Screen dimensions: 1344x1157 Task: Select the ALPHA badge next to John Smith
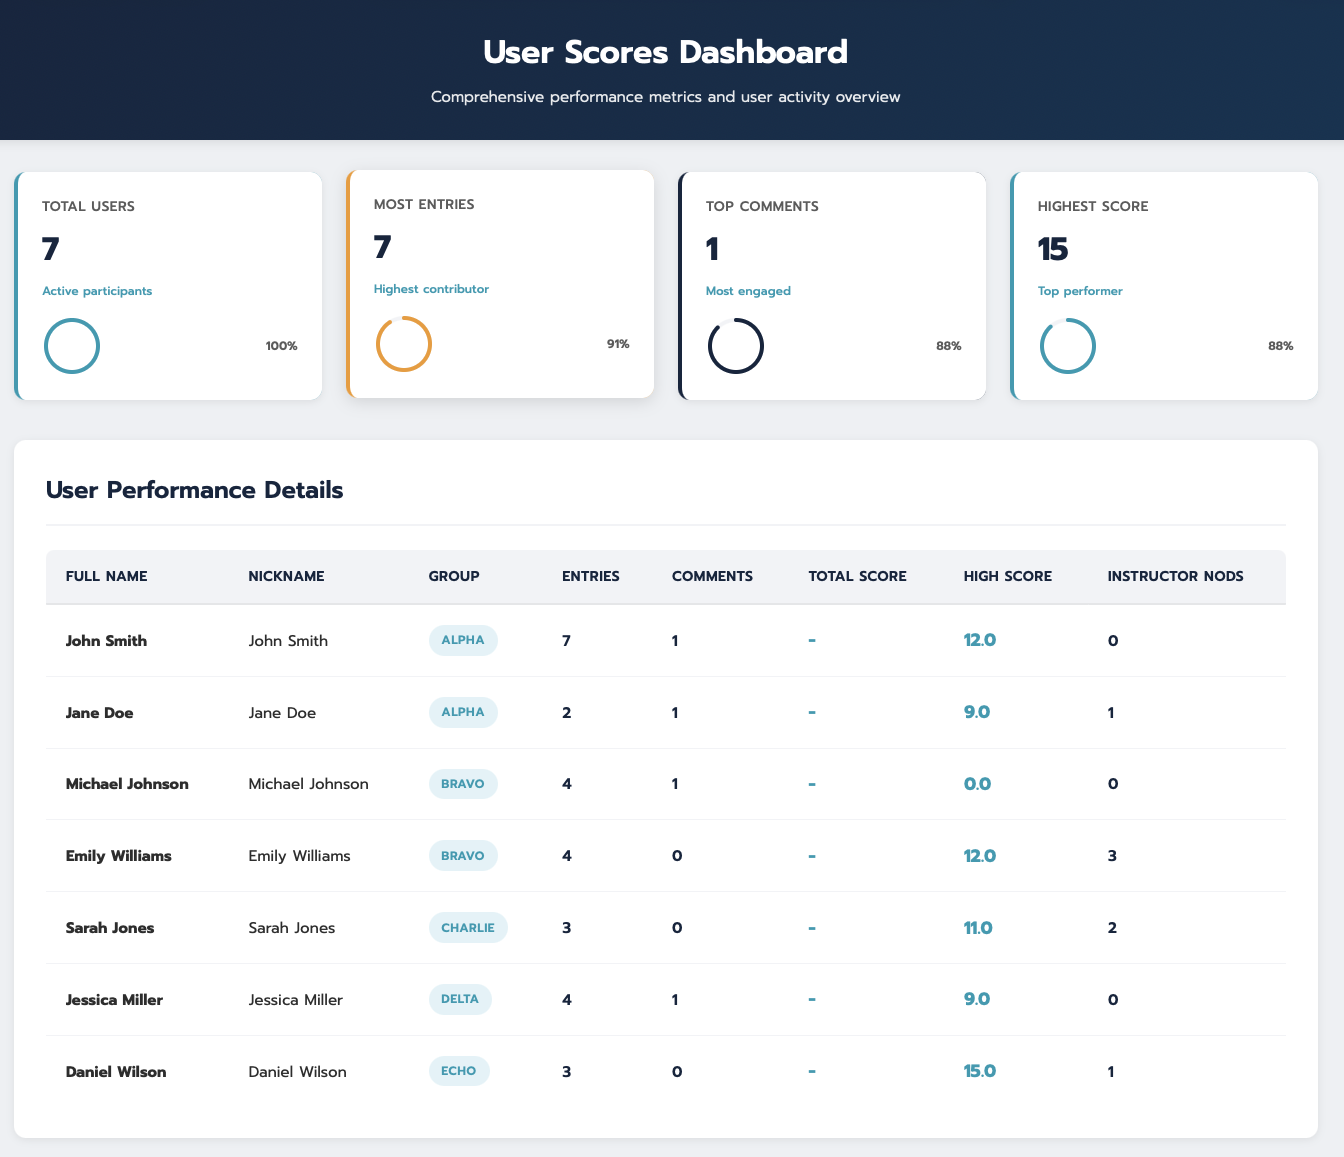[x=463, y=640]
